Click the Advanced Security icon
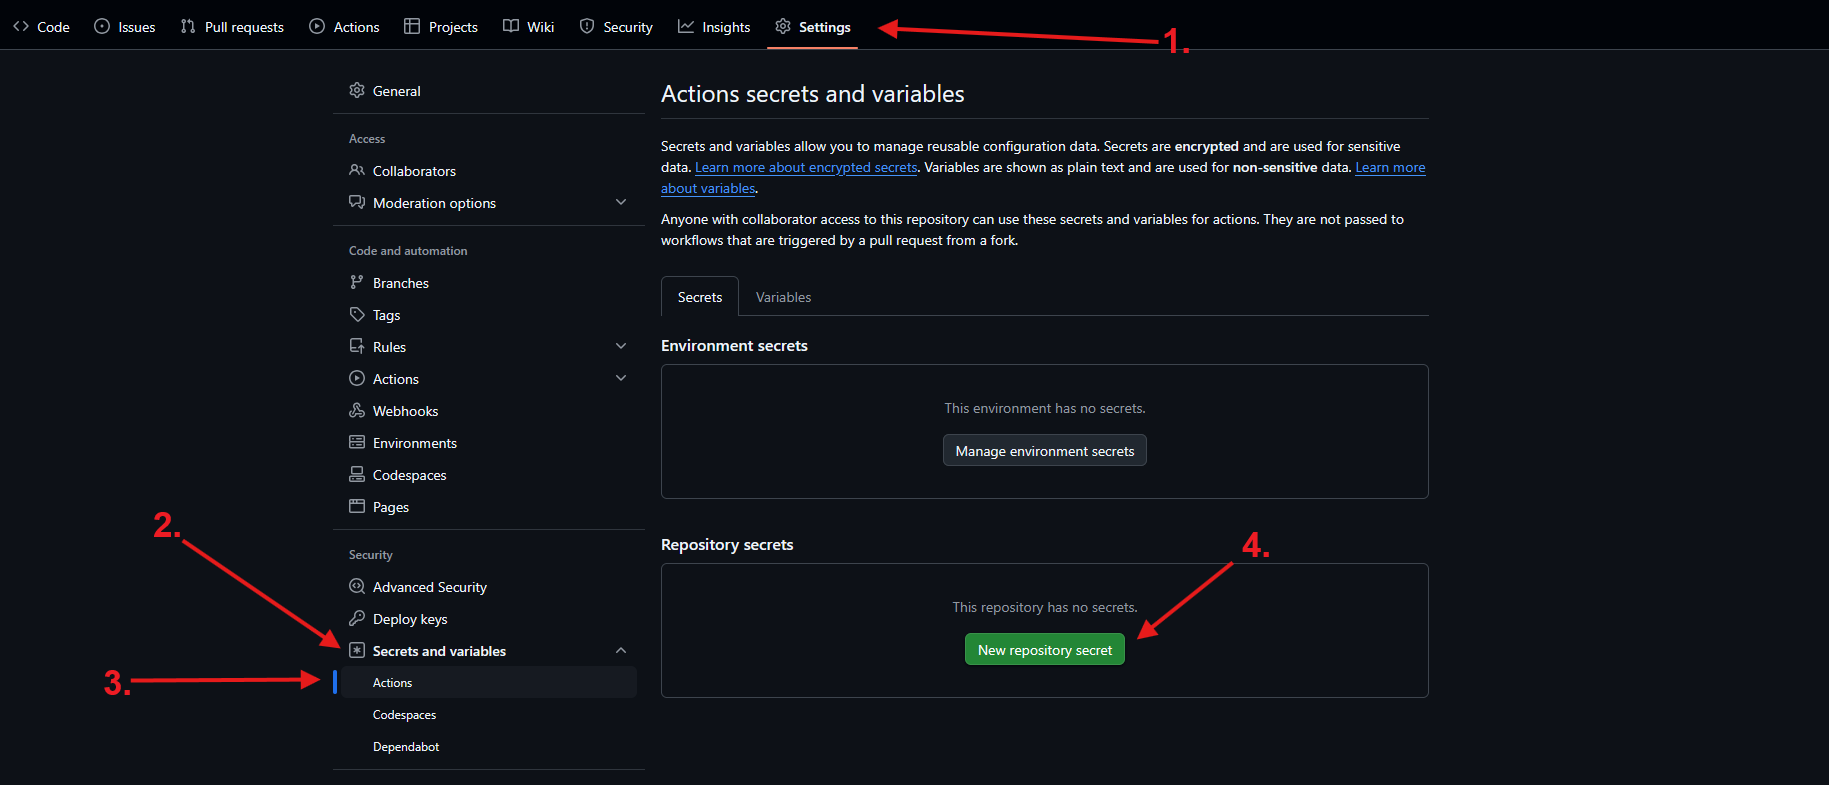The image size is (1829, 785). (357, 586)
